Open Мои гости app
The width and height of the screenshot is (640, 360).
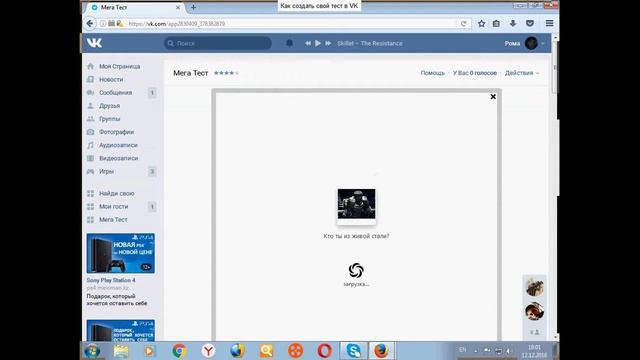coord(113,207)
